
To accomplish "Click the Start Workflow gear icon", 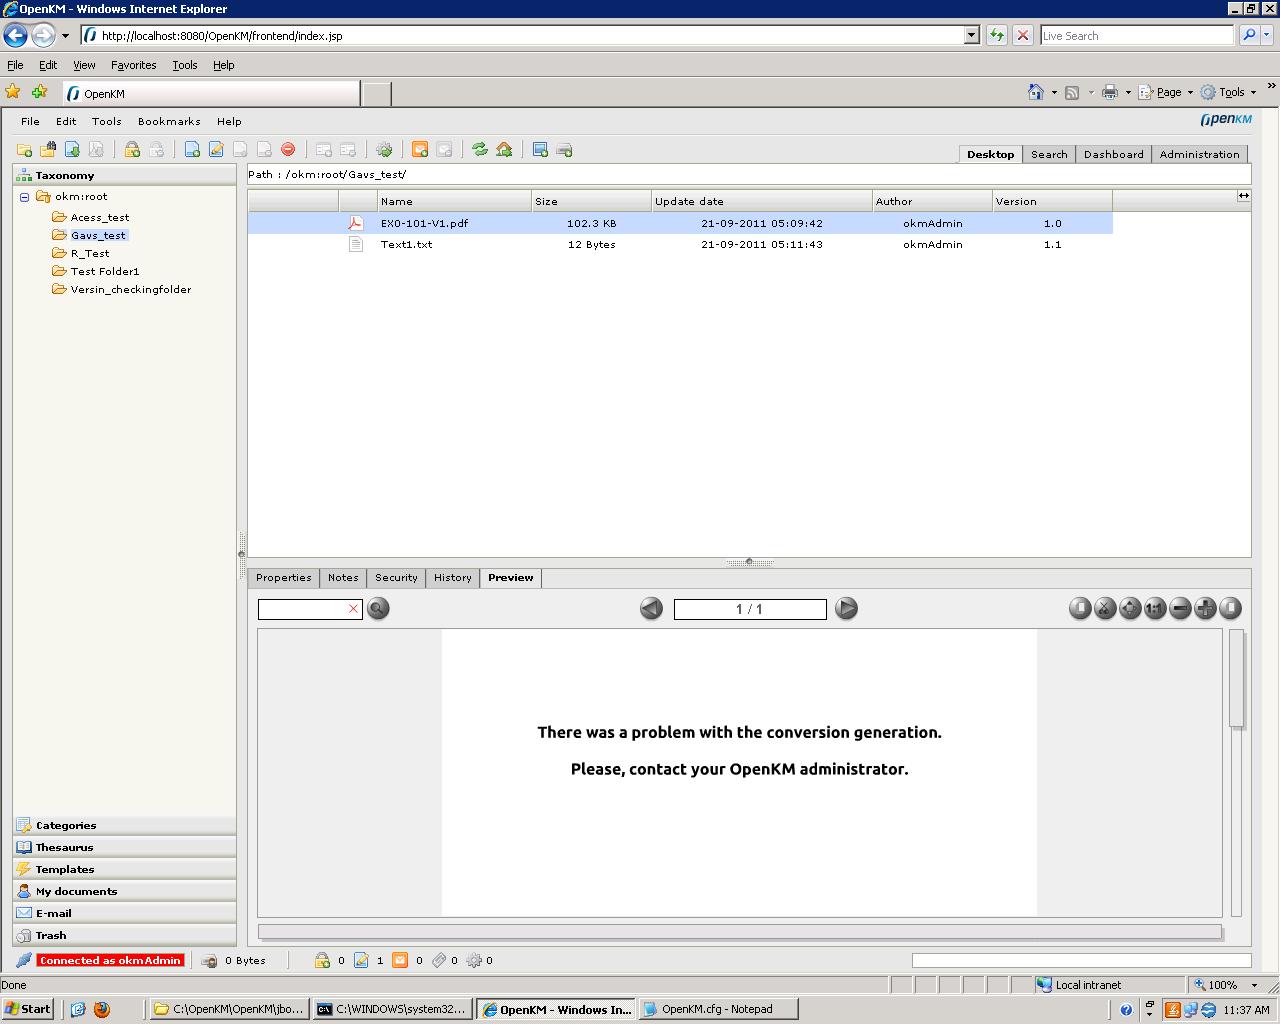I will click(384, 149).
